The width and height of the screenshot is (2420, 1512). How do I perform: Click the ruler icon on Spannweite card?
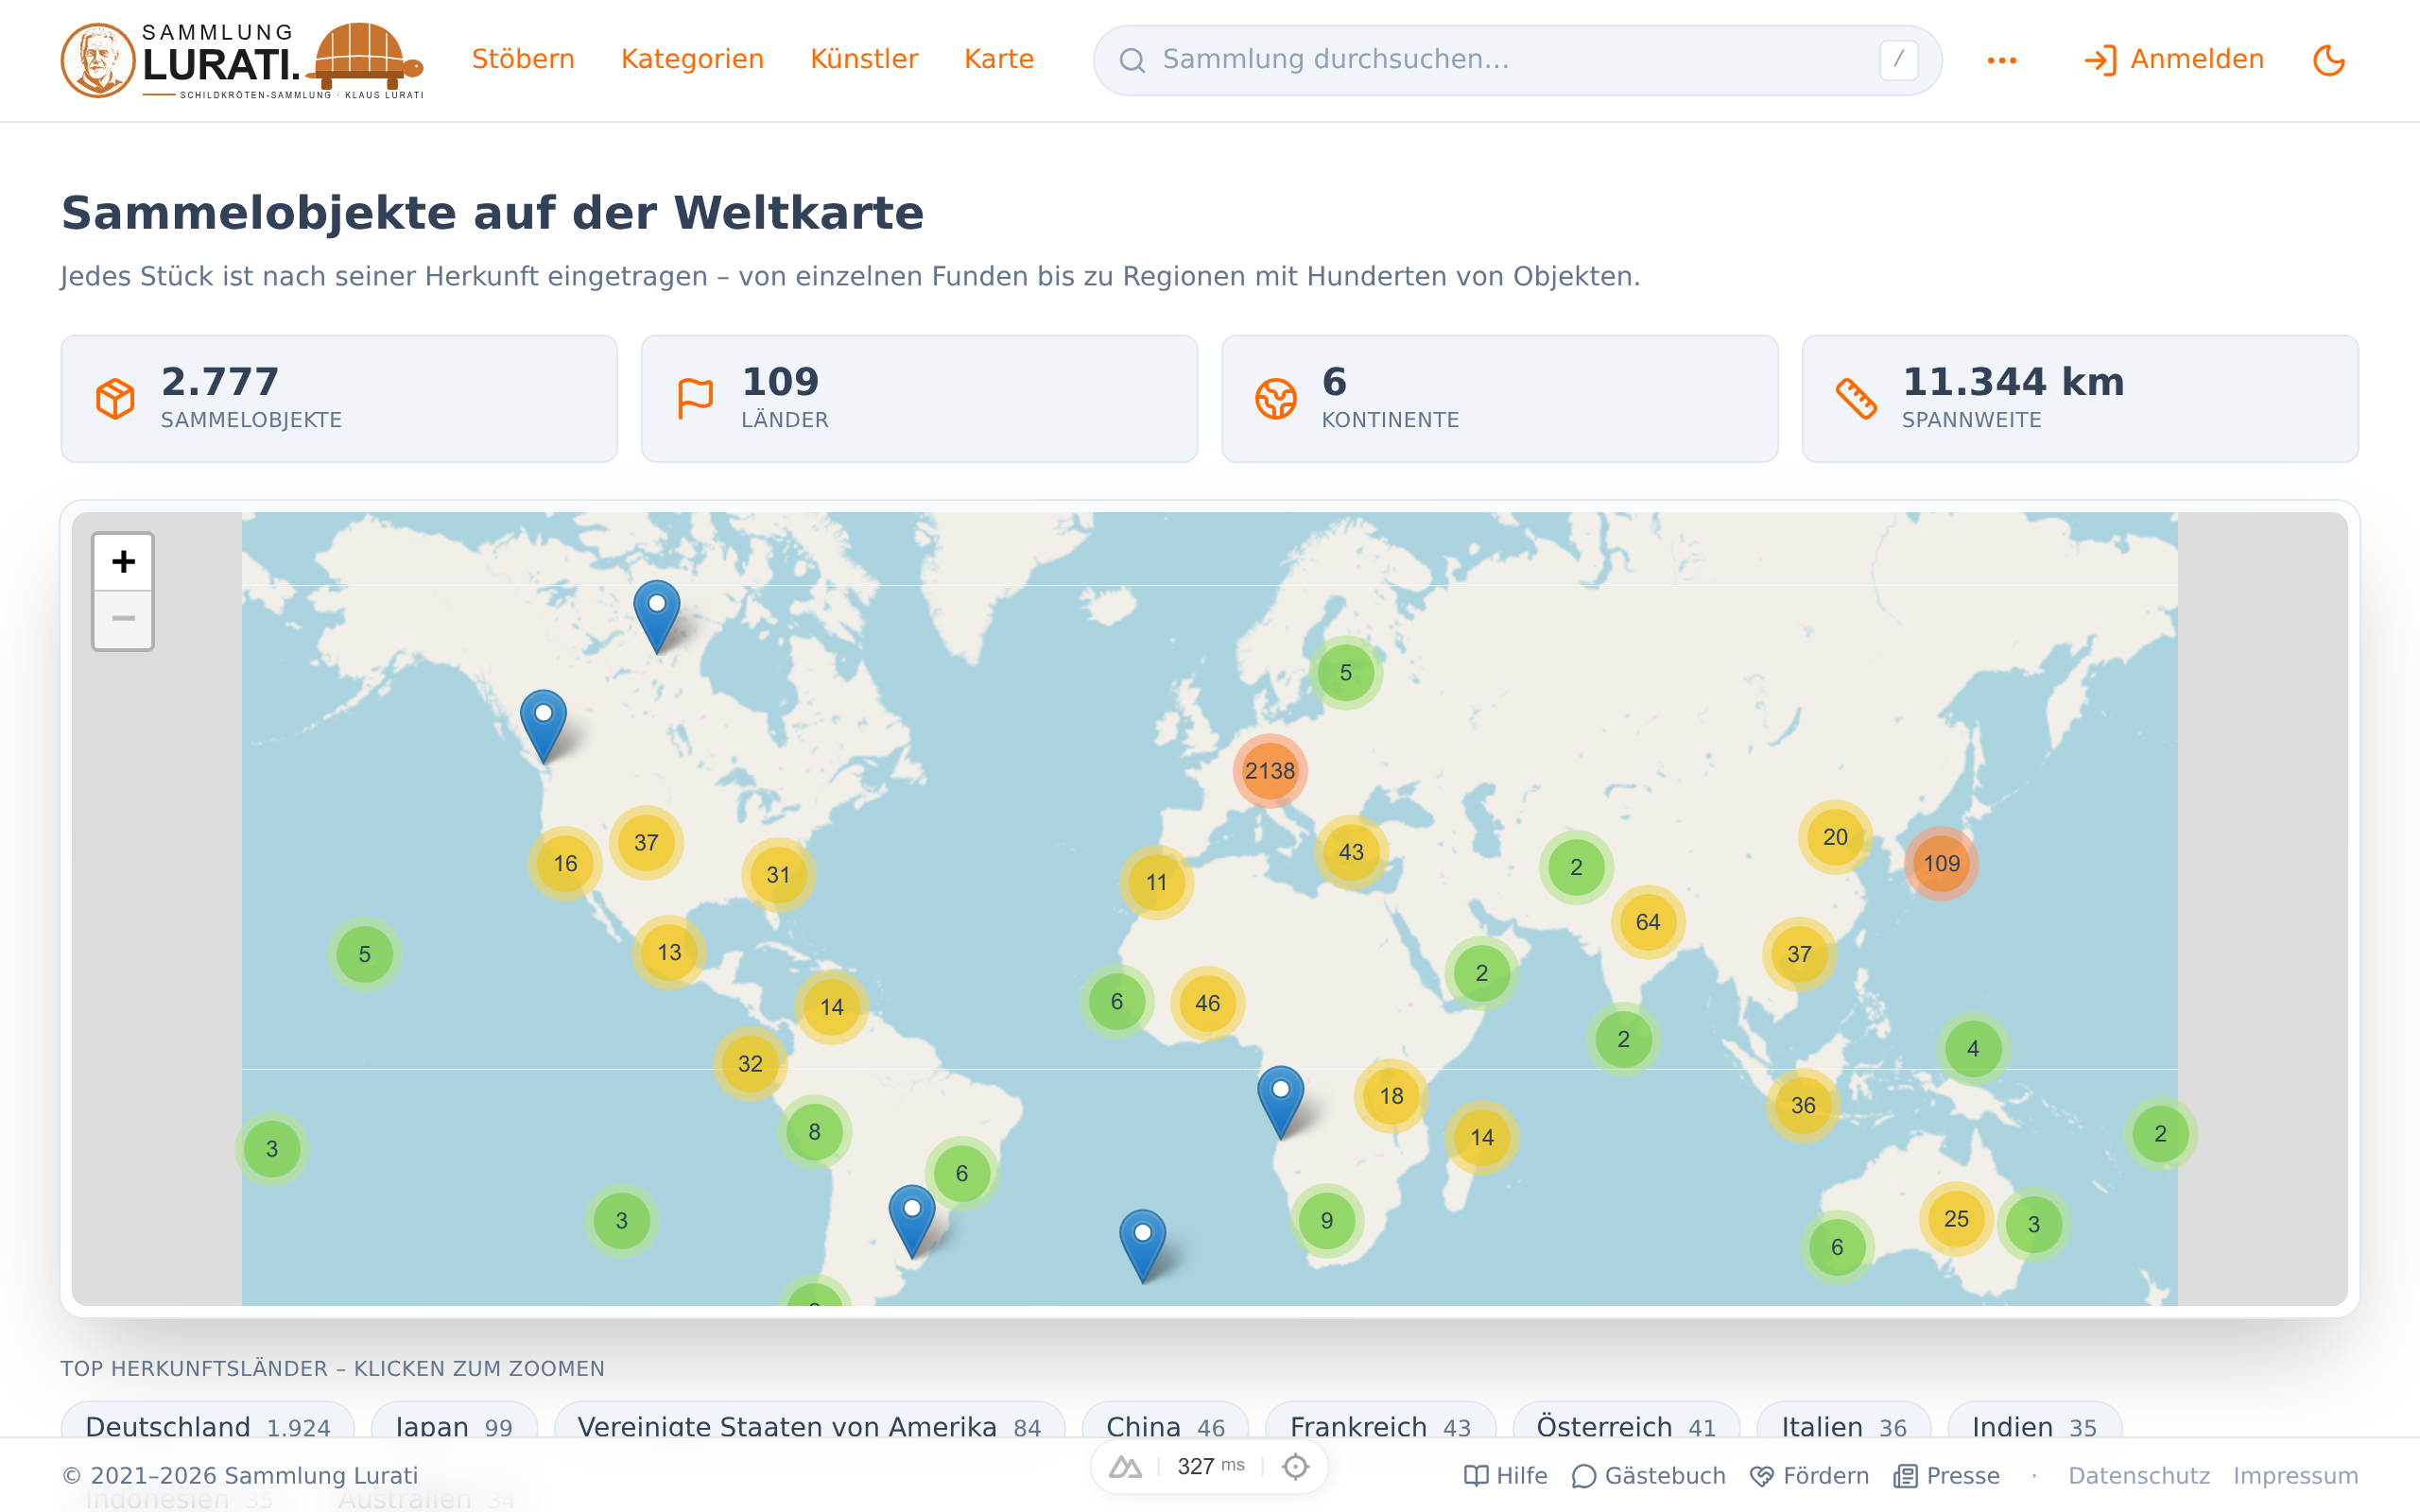(x=1856, y=399)
